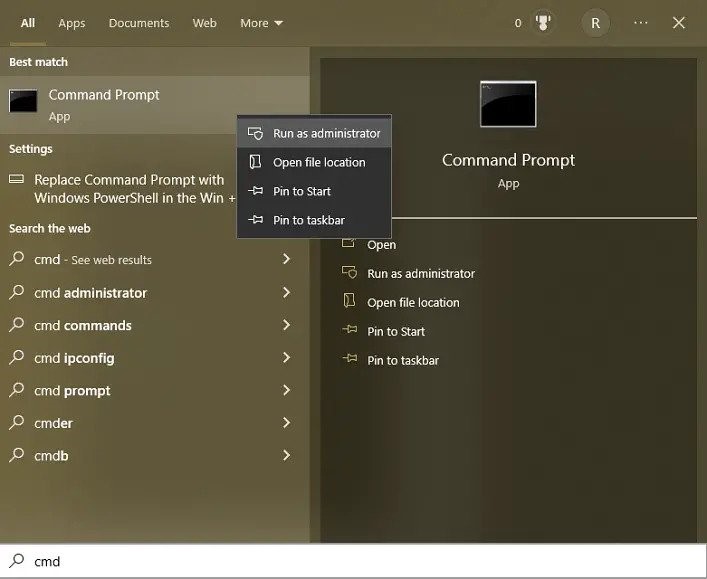Expand chevron for cmd administrator
This screenshot has height=579, width=707.
click(x=286, y=292)
